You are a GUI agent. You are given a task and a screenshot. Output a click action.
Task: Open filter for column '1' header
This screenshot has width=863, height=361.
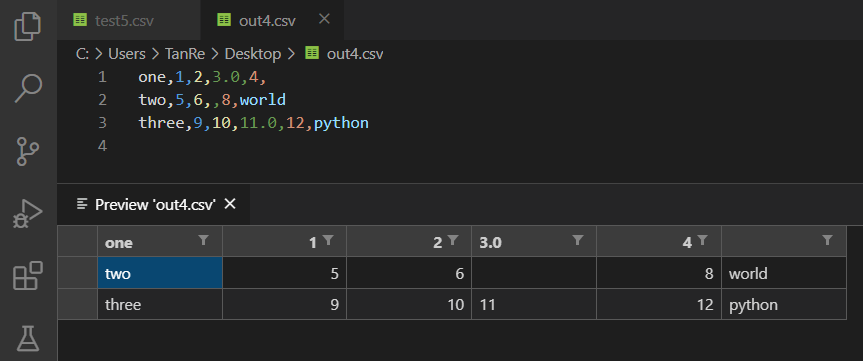(x=328, y=240)
